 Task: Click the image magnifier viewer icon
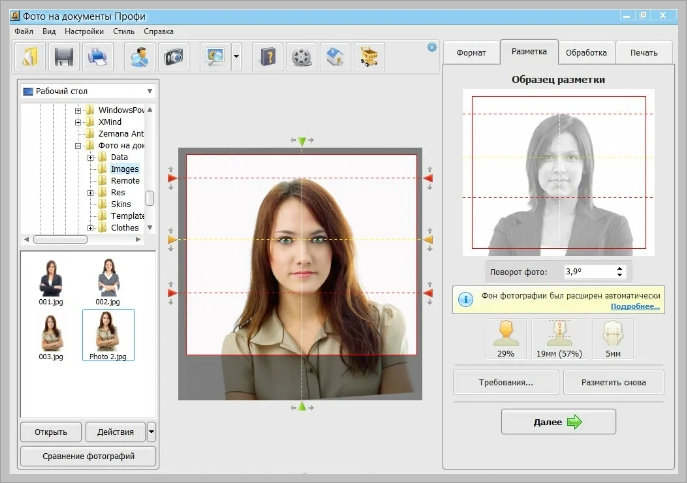coord(215,57)
